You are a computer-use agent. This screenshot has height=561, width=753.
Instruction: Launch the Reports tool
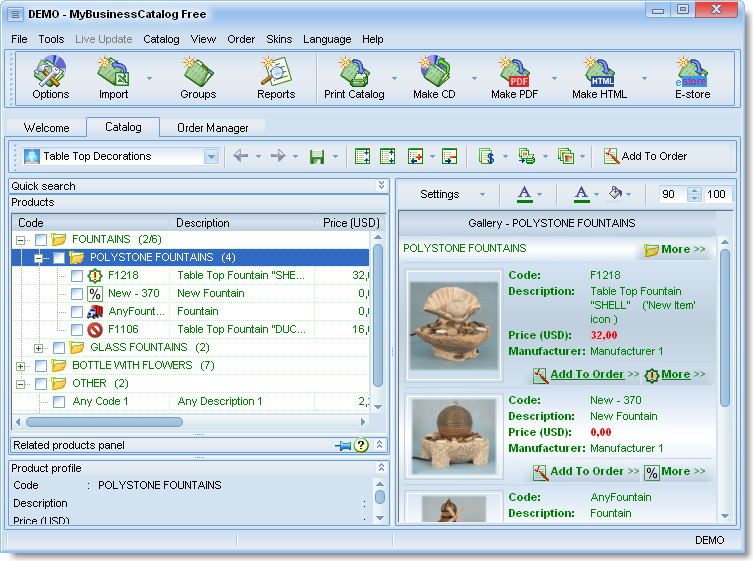tap(276, 77)
